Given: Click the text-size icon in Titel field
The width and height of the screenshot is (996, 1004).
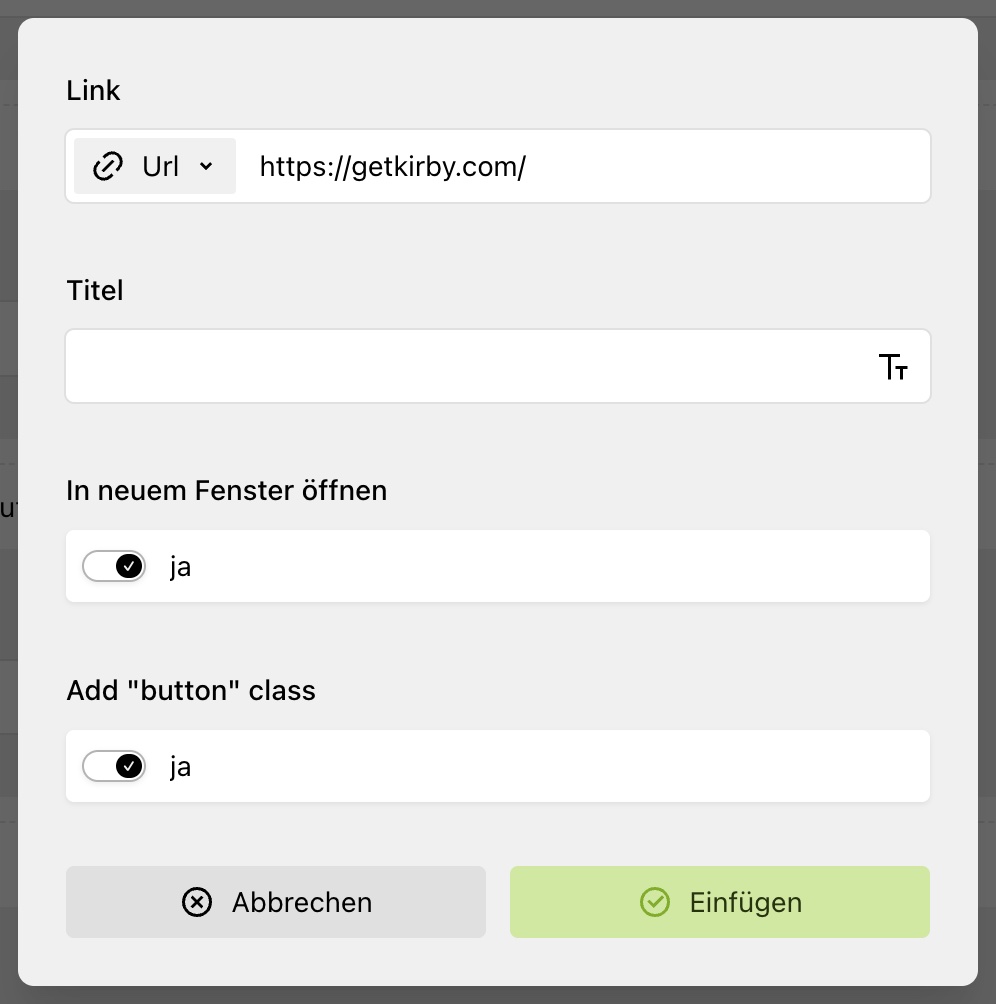Looking at the screenshot, I should click(894, 367).
